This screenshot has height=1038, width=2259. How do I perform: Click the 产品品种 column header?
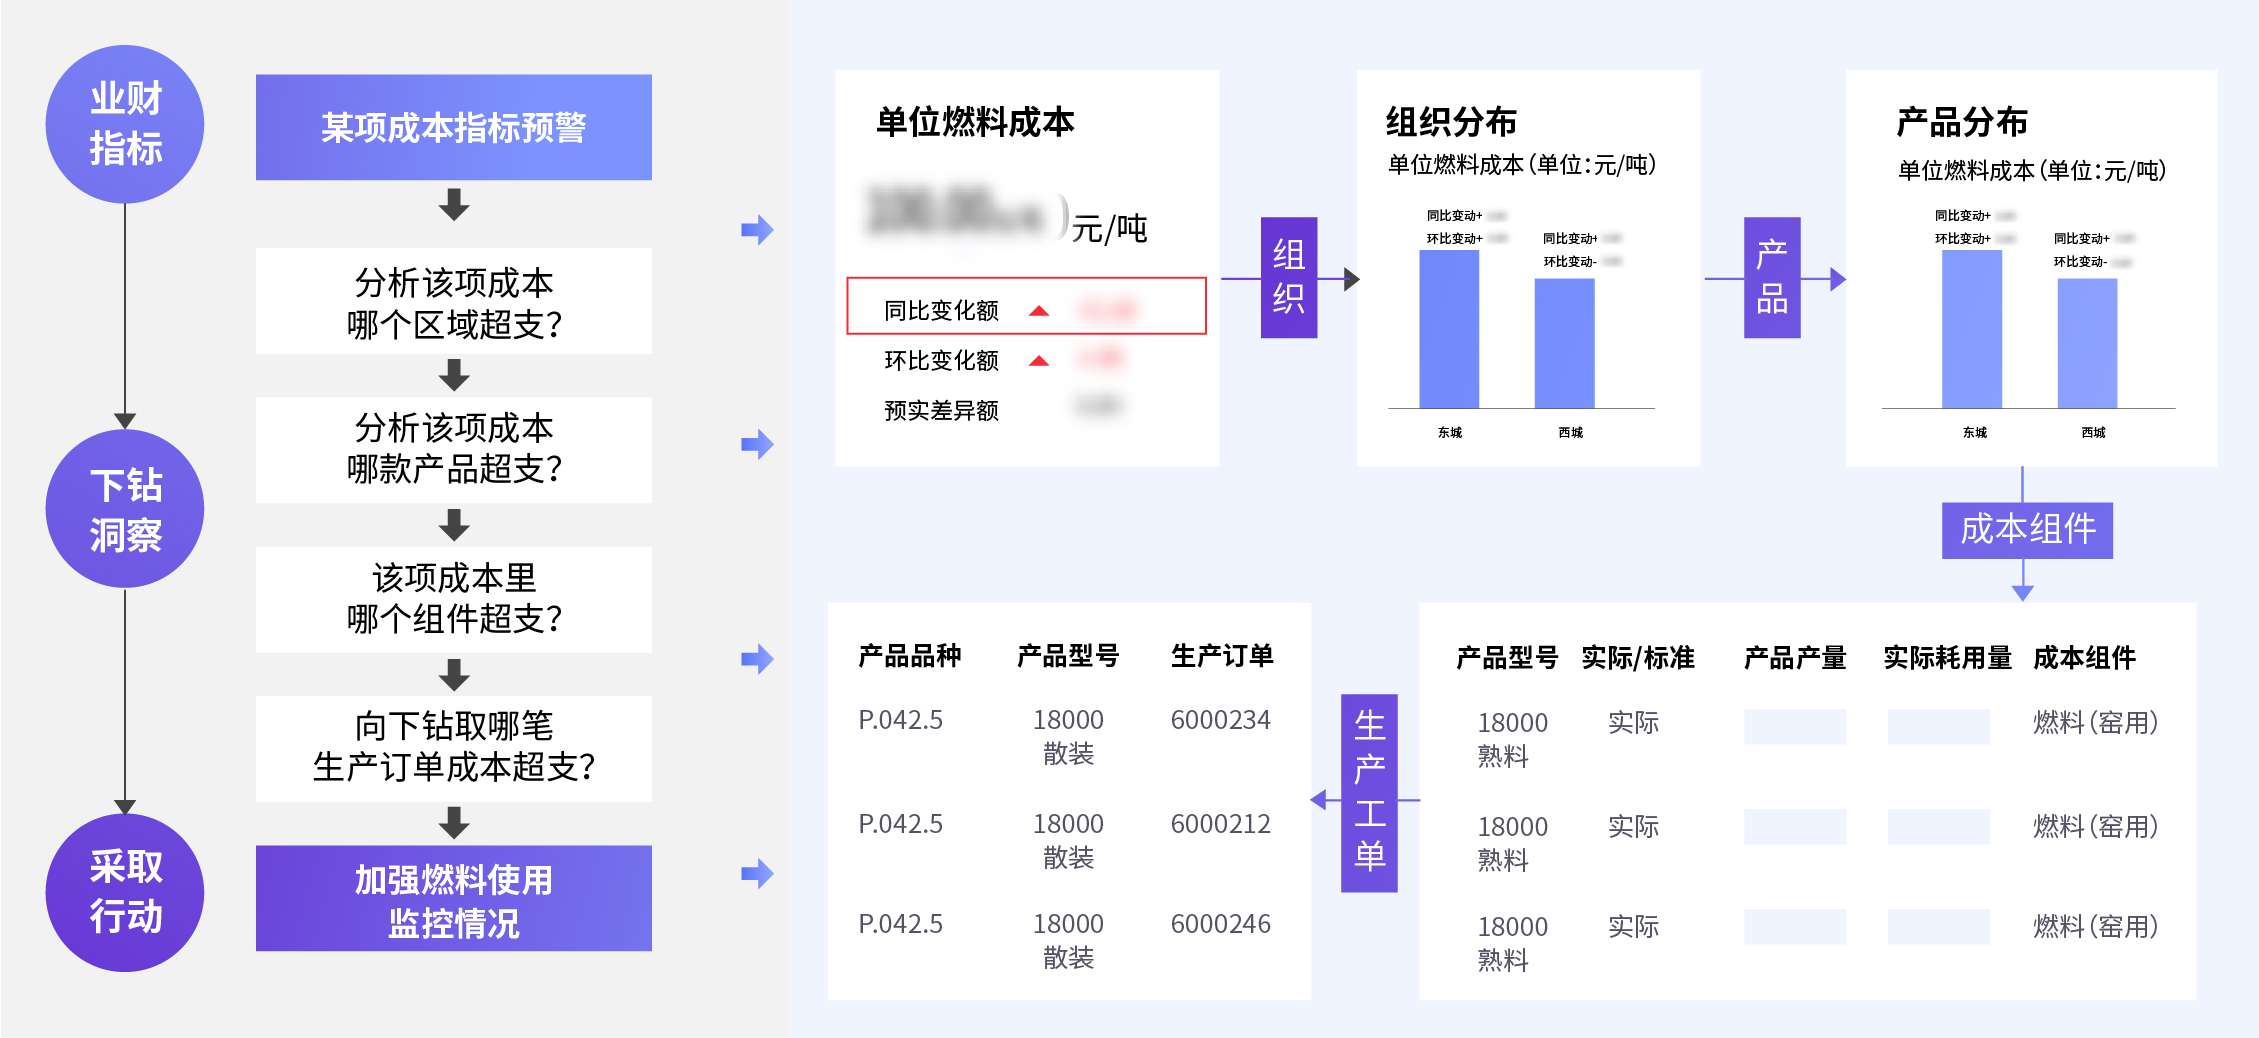[909, 656]
